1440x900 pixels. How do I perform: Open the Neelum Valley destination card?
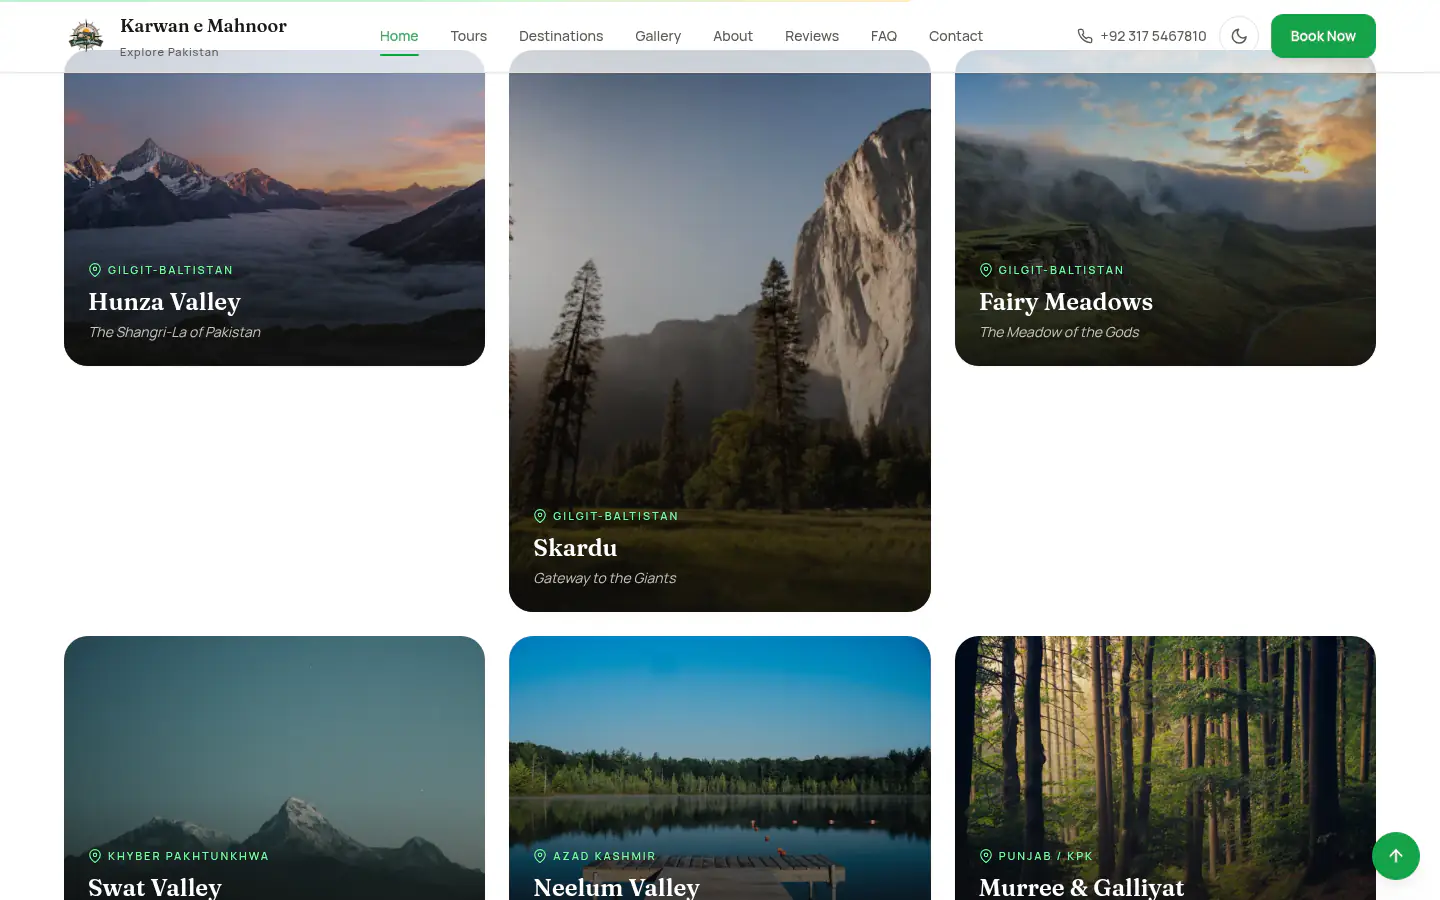[720, 768]
